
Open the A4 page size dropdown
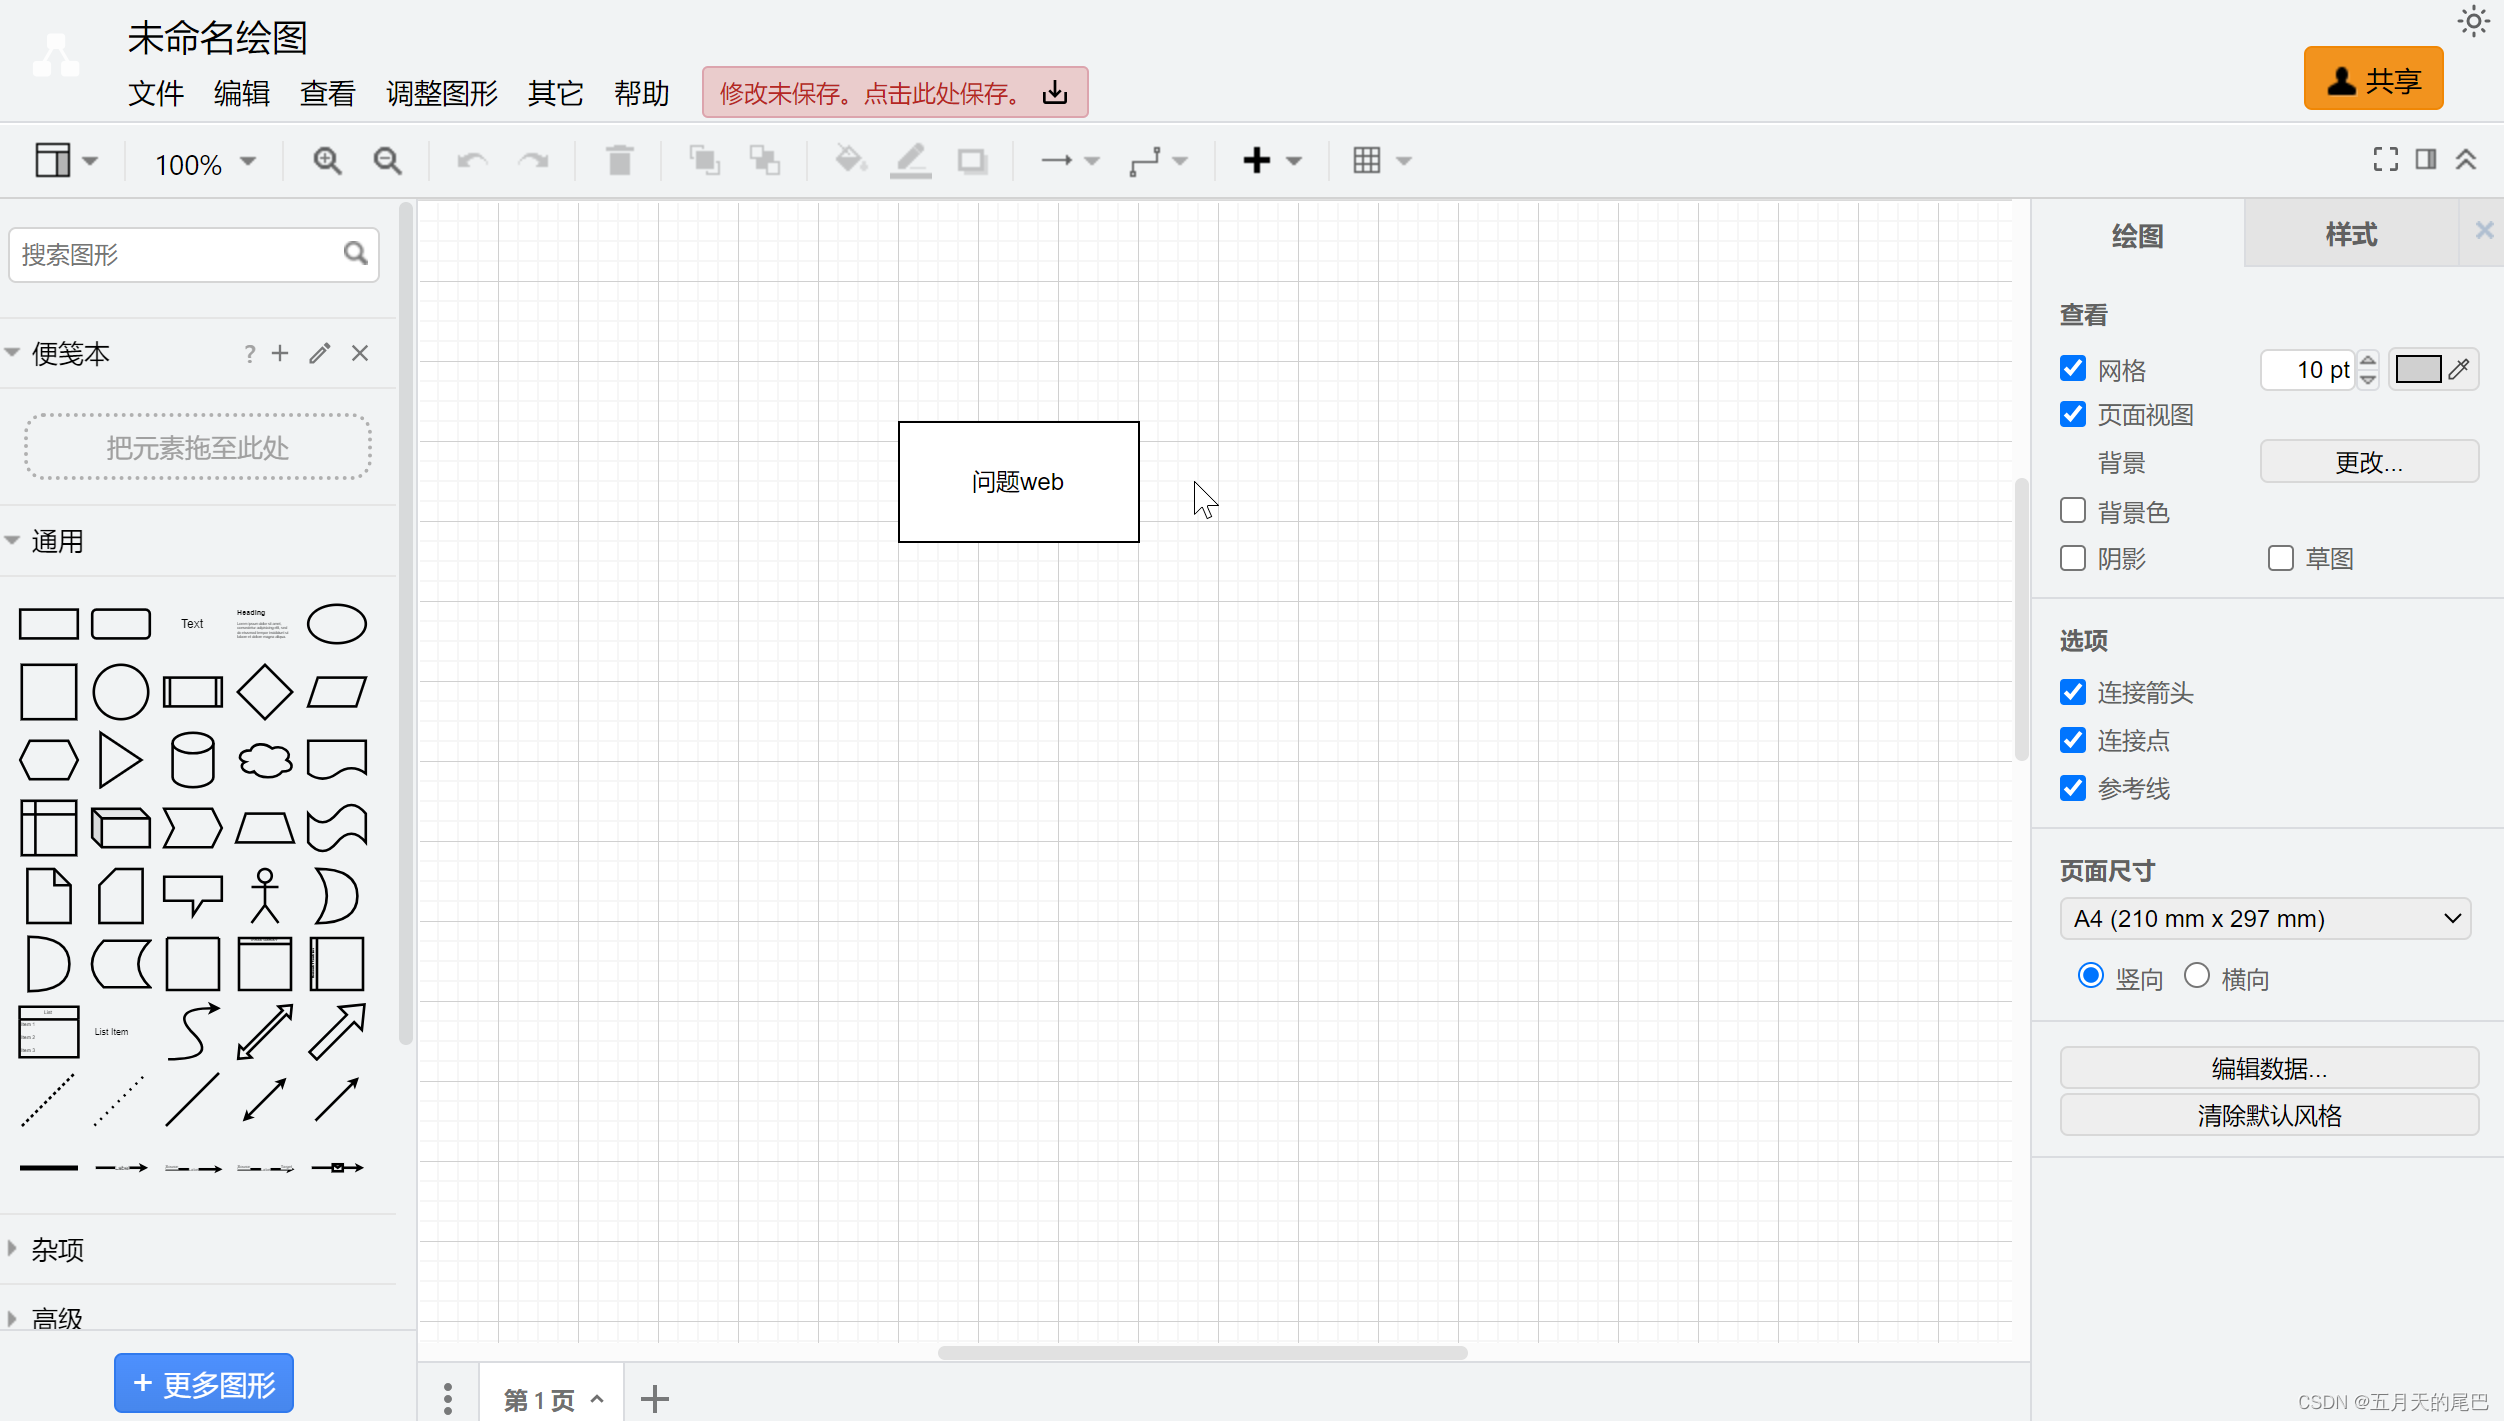point(2265,918)
